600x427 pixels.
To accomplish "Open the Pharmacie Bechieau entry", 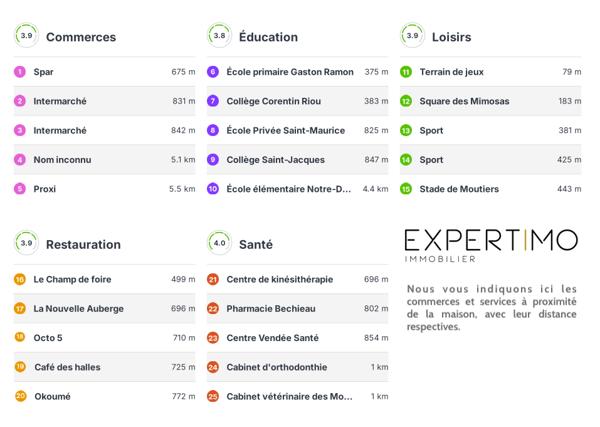I will pos(266,309).
